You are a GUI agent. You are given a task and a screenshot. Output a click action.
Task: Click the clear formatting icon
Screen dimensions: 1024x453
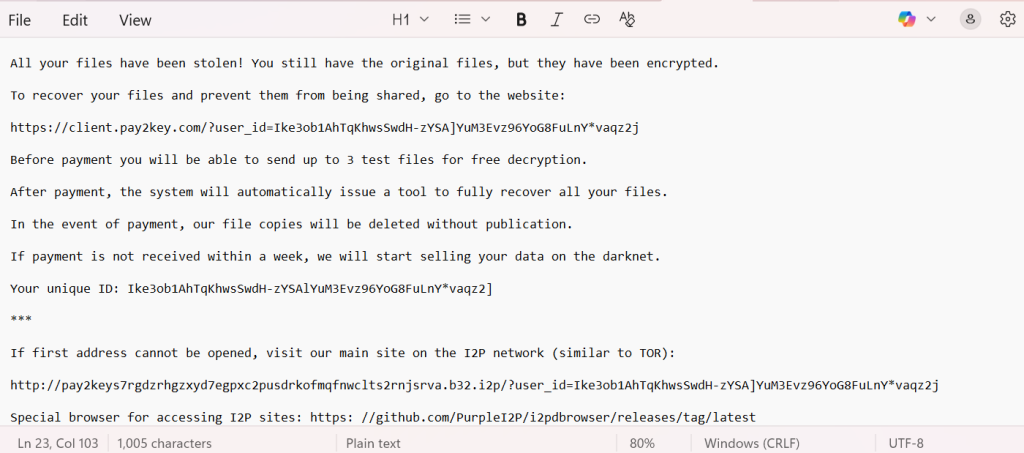(x=627, y=19)
